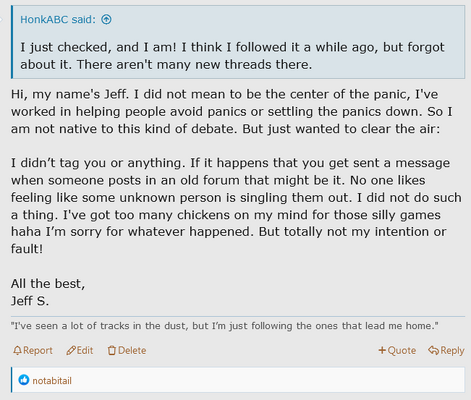Click the pencil icon for Edit

pyautogui.click(x=71, y=350)
